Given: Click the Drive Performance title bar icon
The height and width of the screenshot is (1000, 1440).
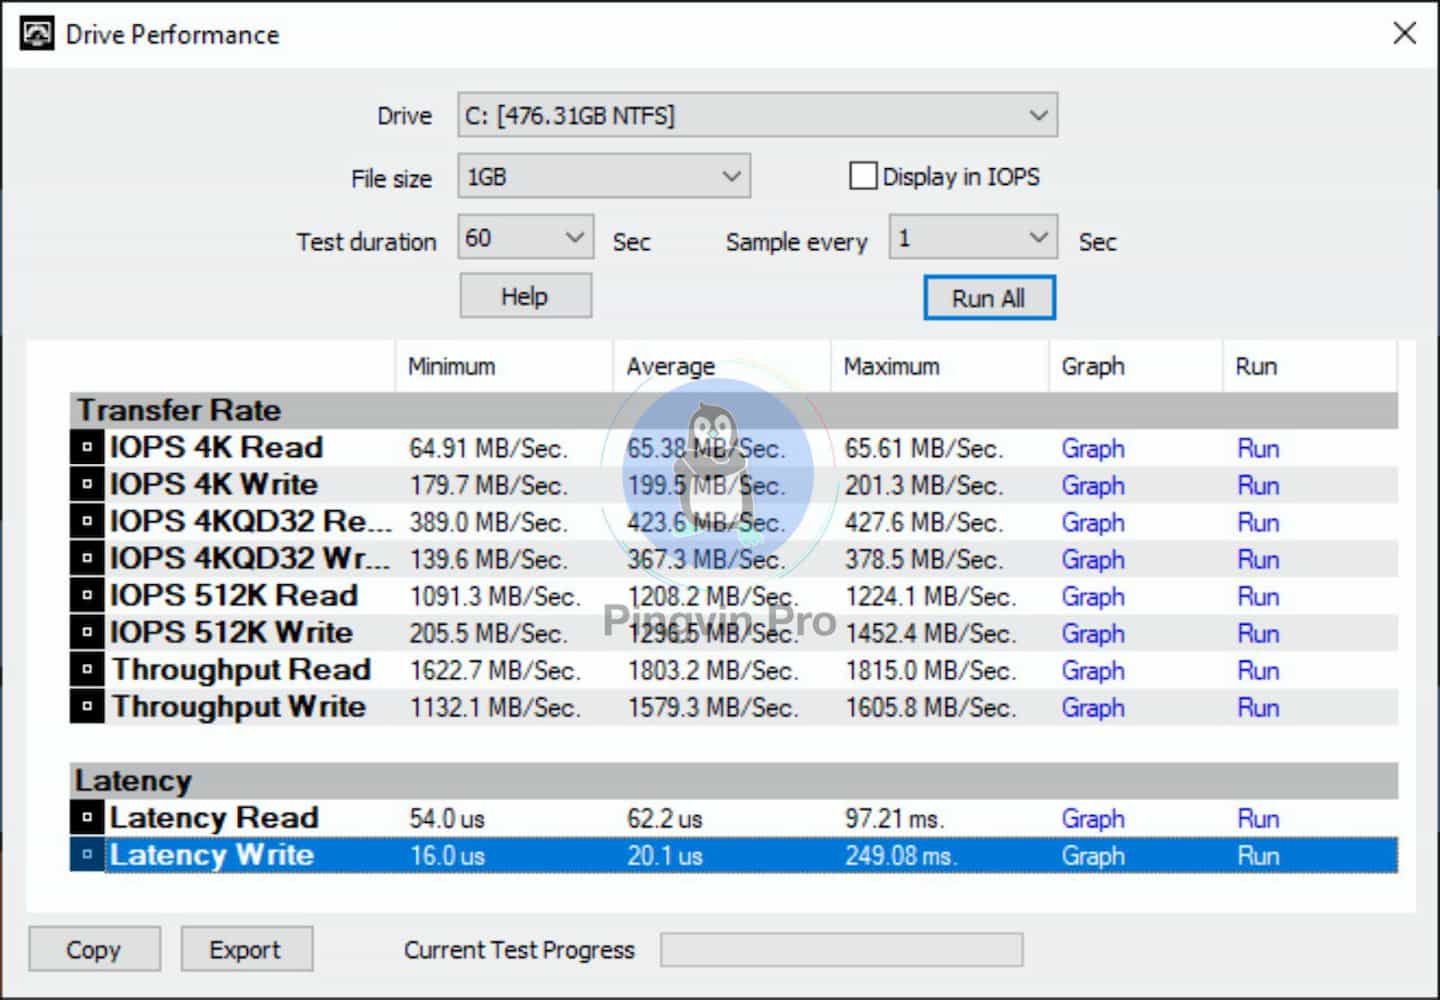Looking at the screenshot, I should 37,34.
